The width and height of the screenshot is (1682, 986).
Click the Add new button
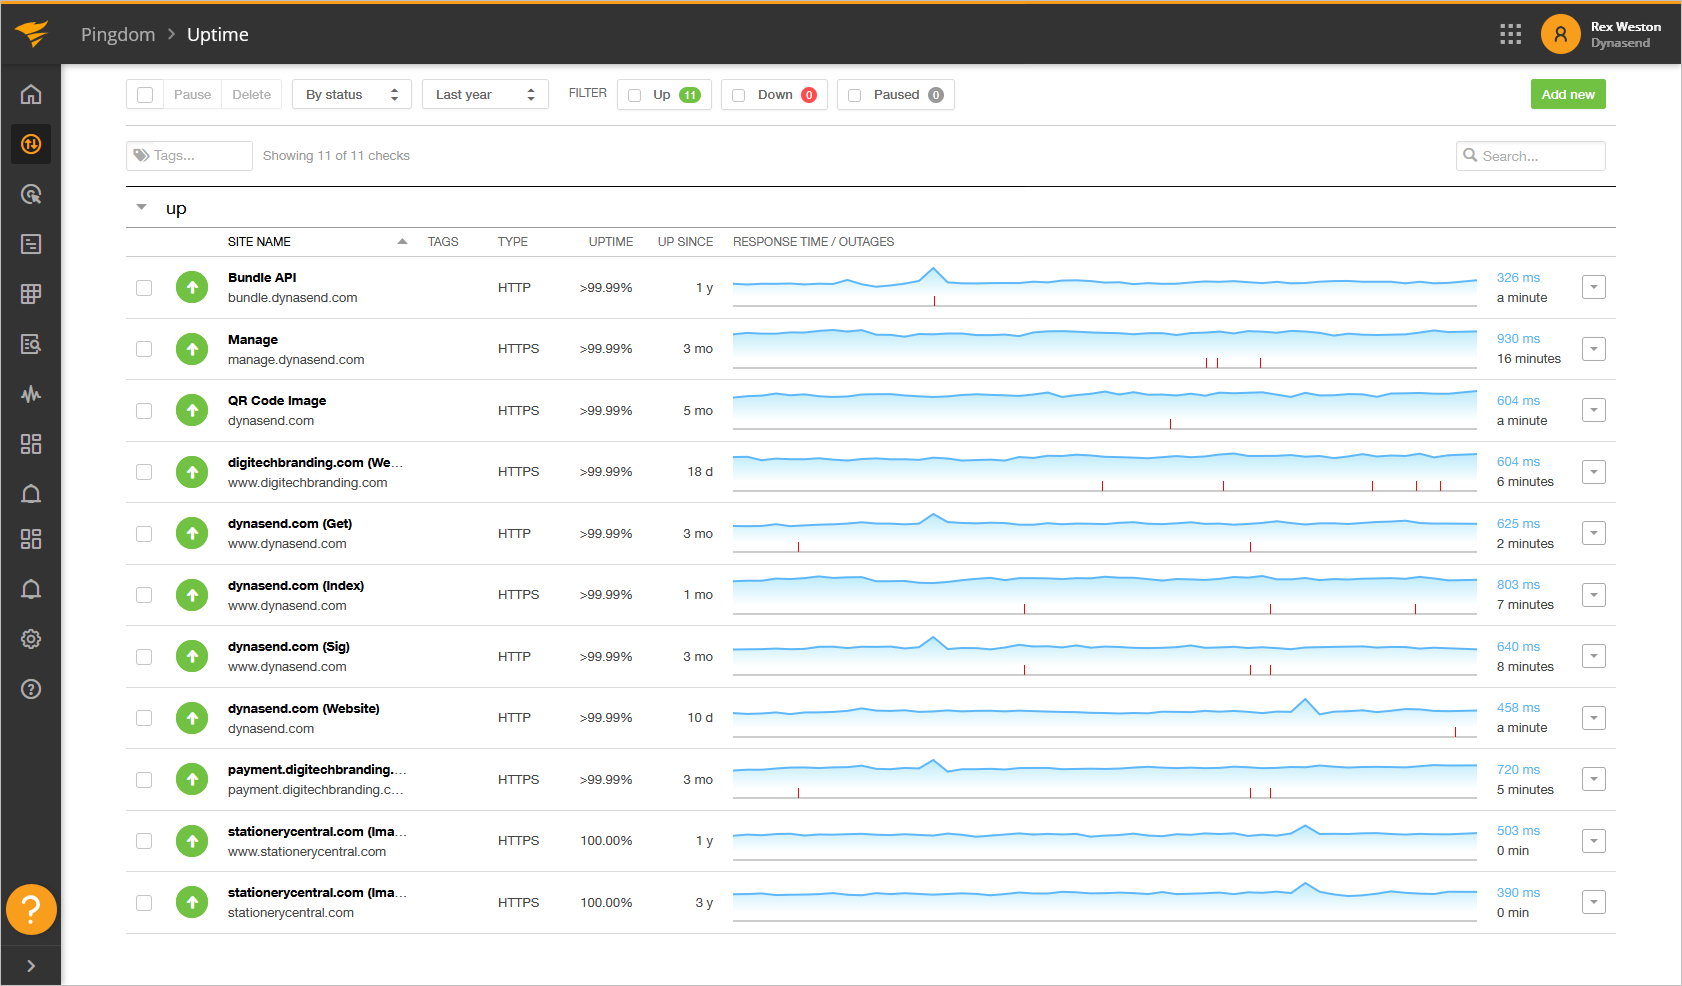coord(1567,95)
